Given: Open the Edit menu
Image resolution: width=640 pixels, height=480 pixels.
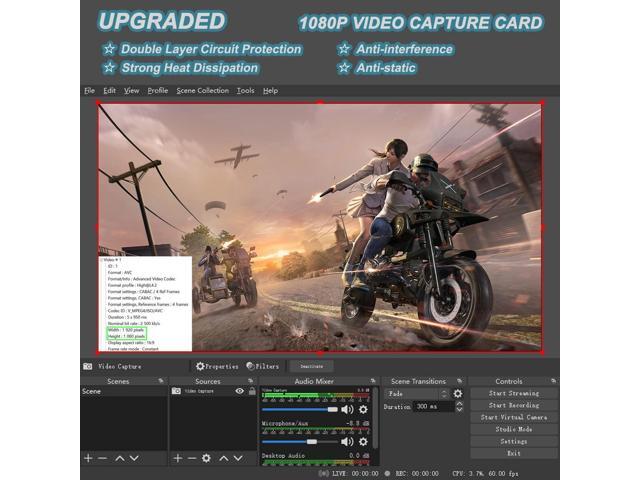Looking at the screenshot, I should tap(109, 91).
